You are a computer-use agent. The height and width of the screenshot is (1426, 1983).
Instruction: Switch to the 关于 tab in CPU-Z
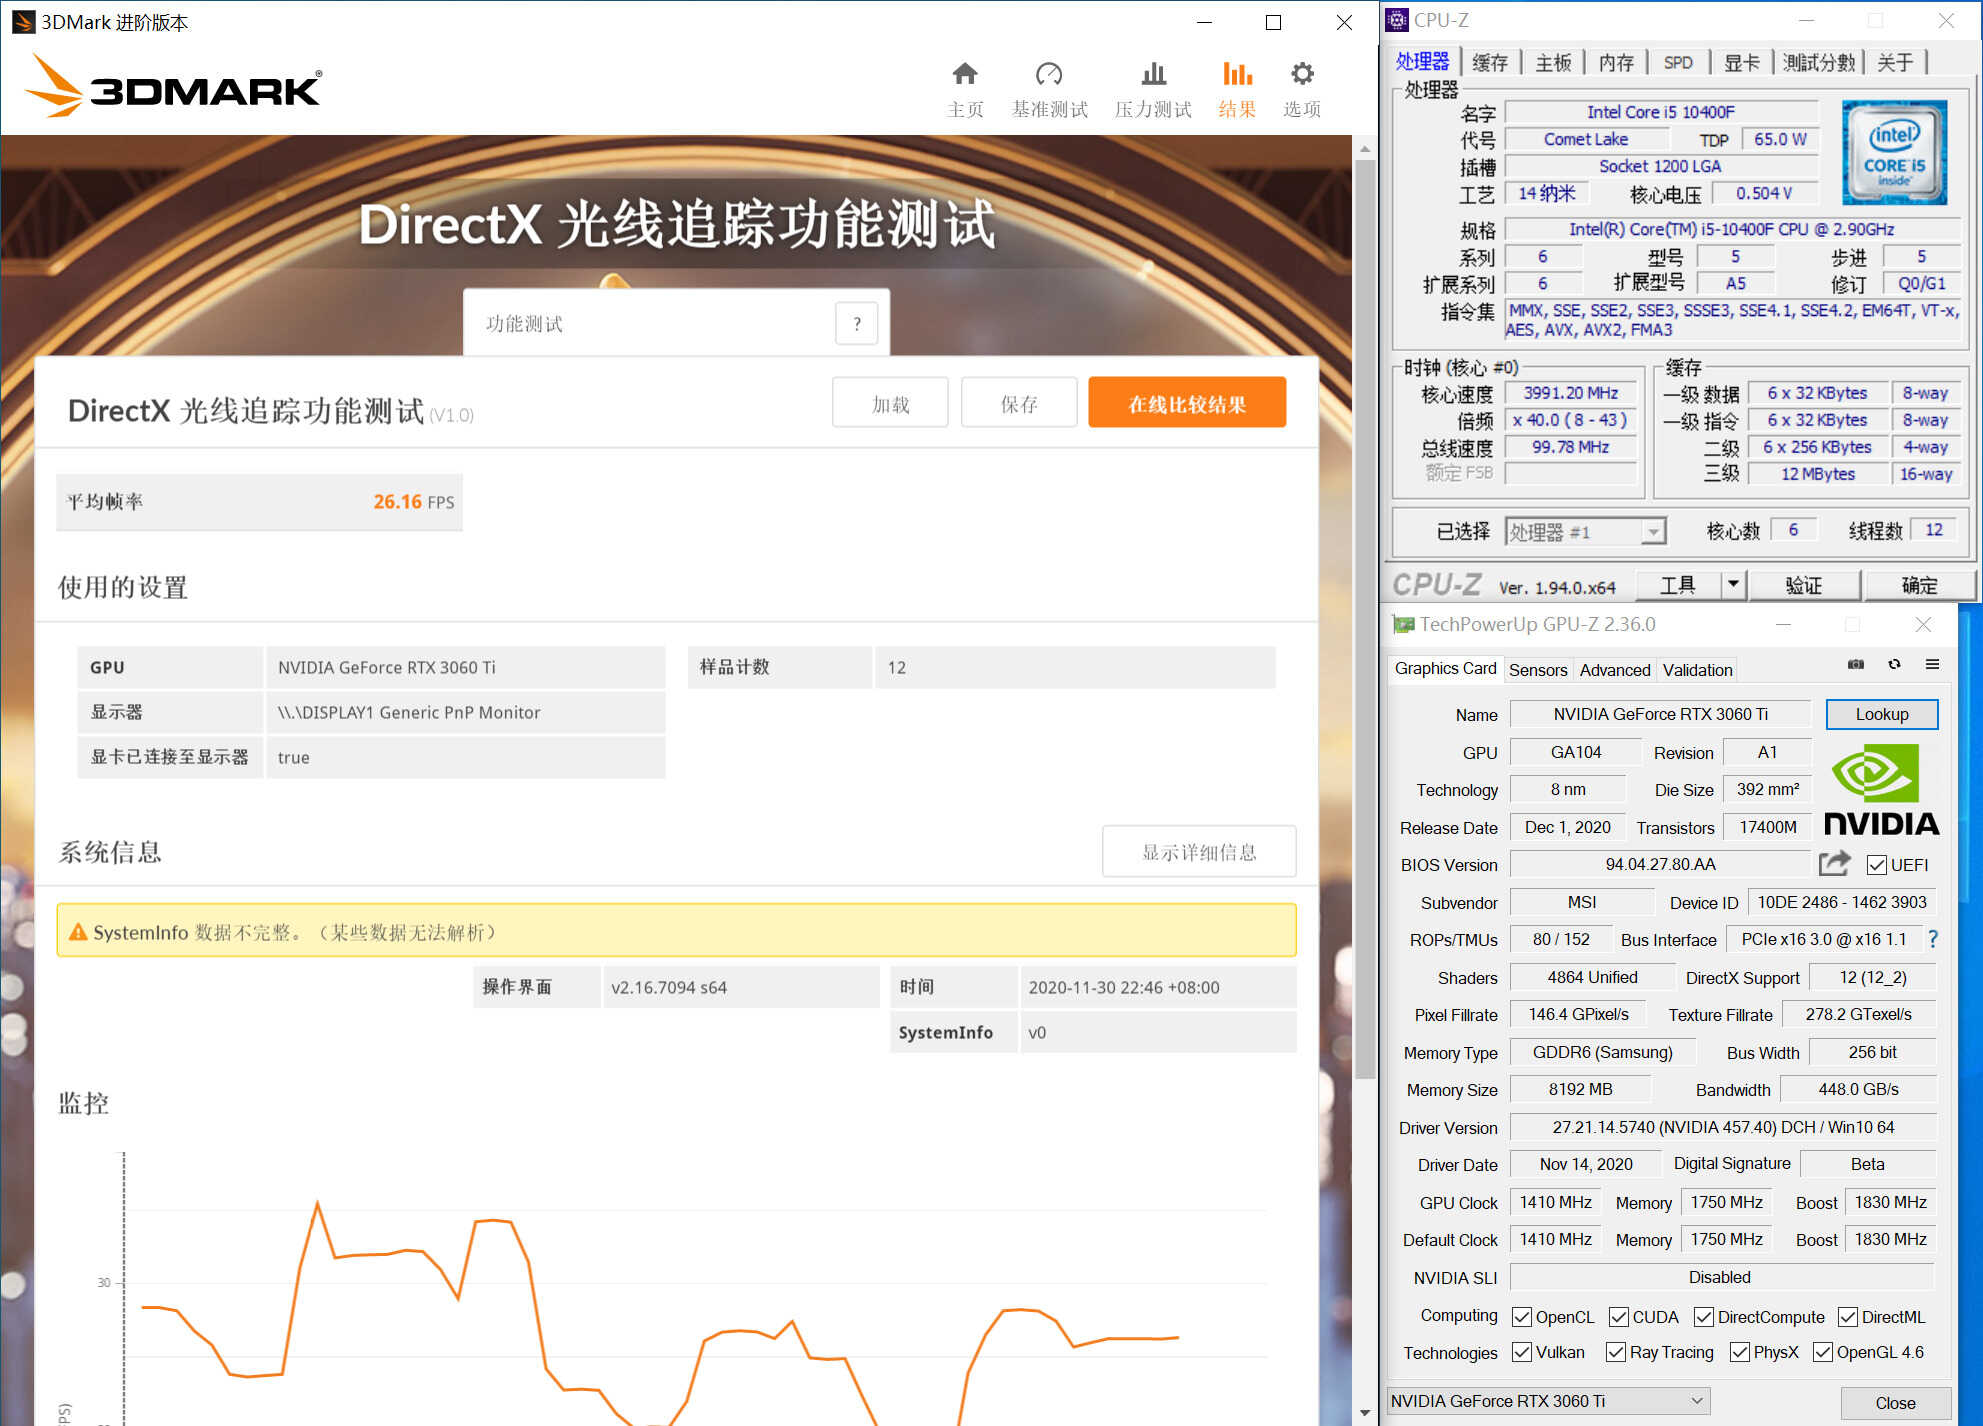click(1895, 62)
